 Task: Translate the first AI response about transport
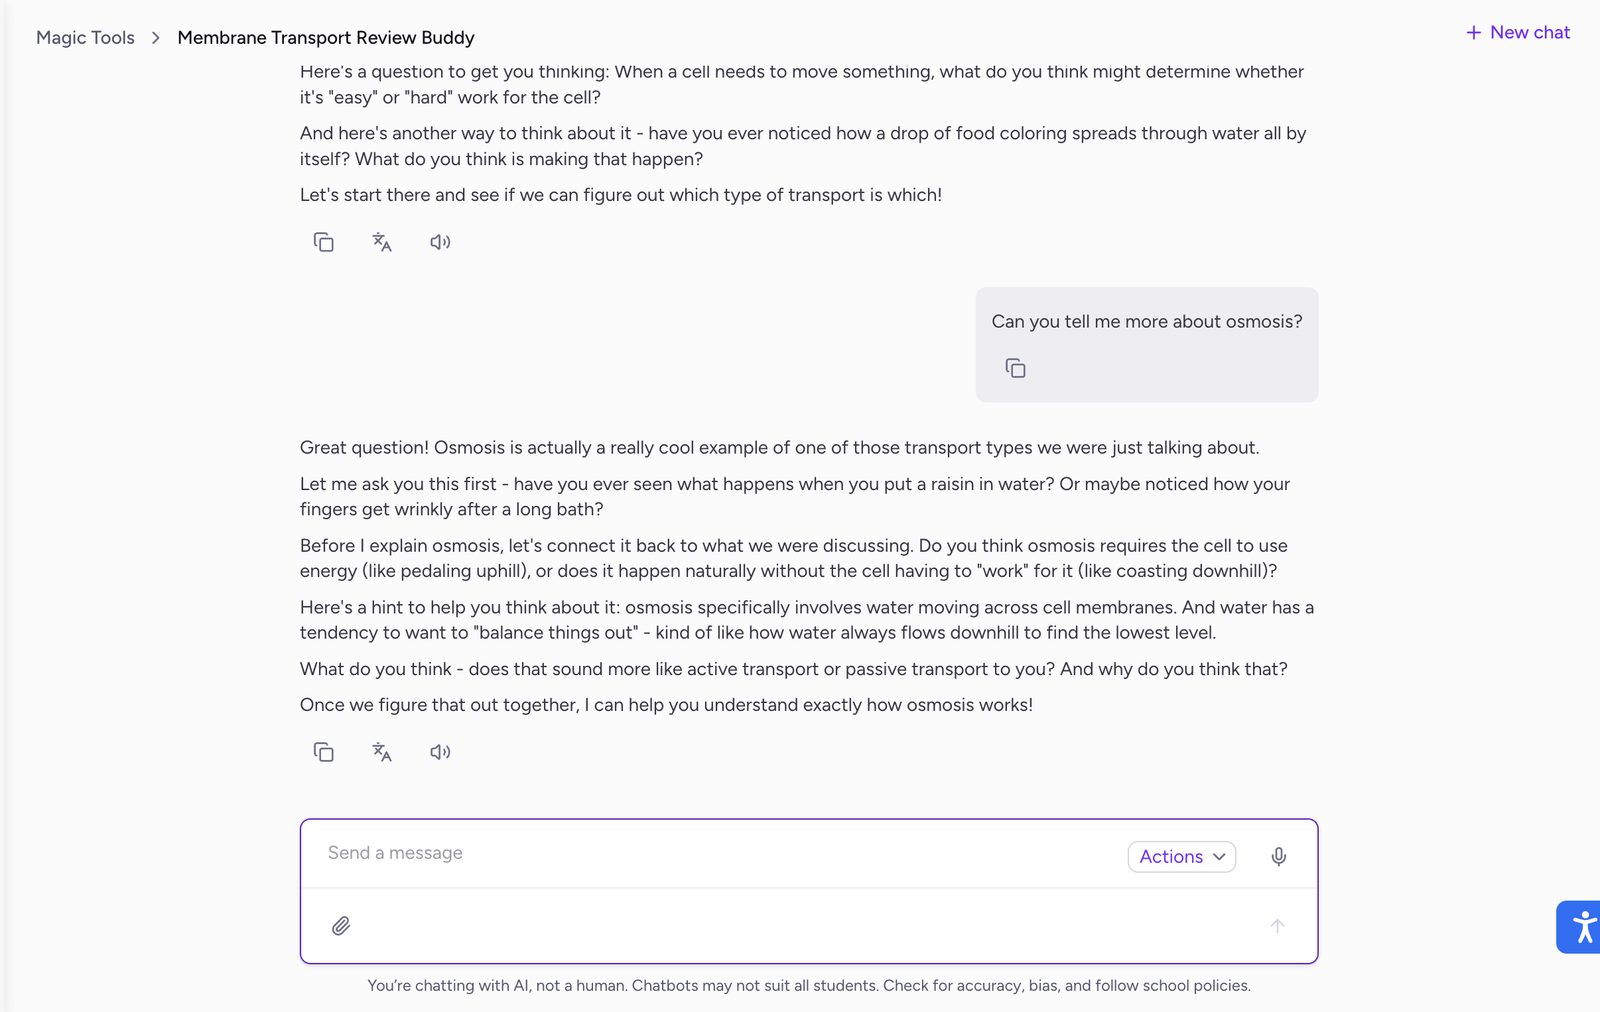coord(382,242)
